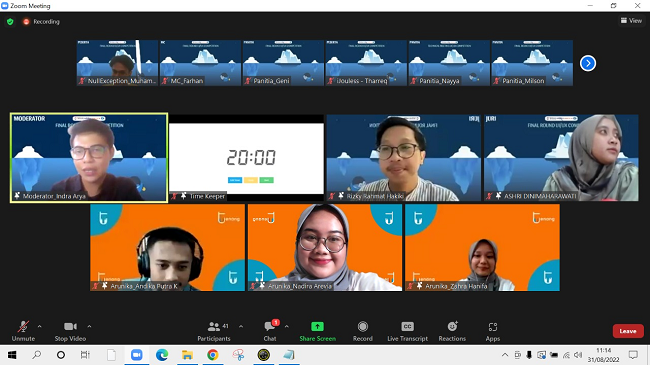Image resolution: width=650 pixels, height=365 pixels.
Task: Unmute the microphone
Action: coord(23,331)
